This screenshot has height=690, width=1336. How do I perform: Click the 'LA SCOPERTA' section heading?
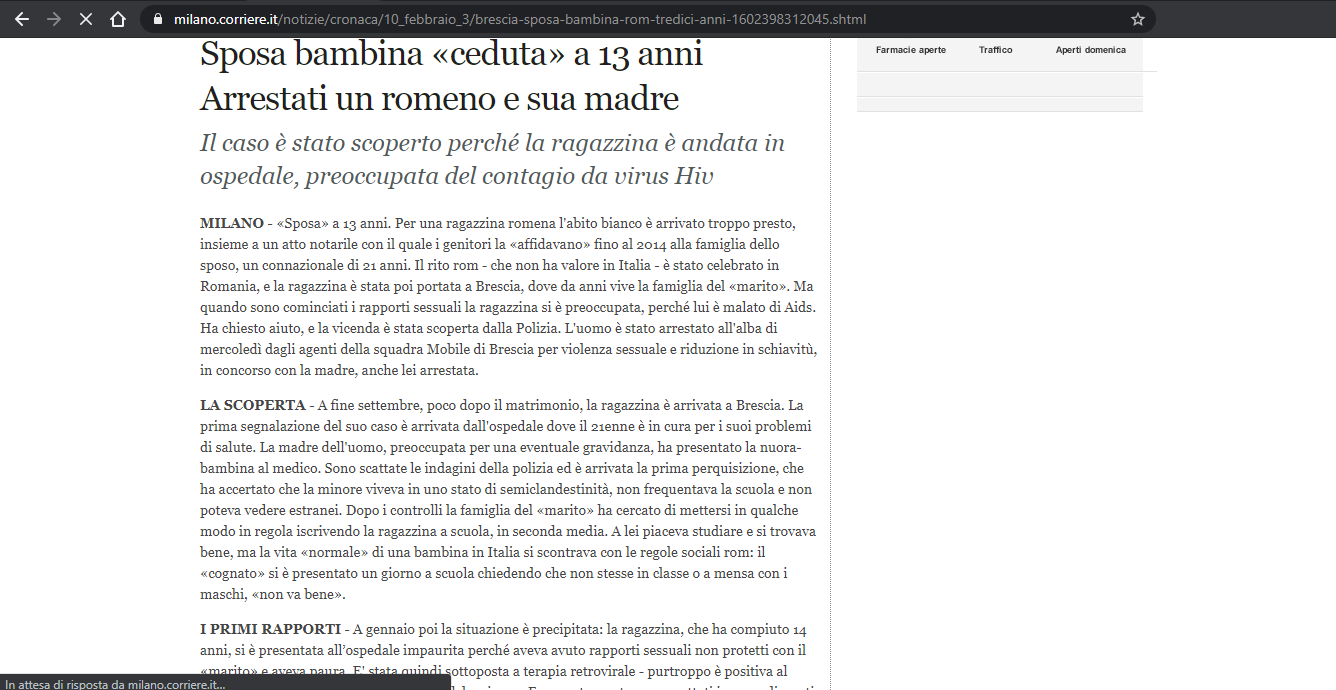[252, 406]
